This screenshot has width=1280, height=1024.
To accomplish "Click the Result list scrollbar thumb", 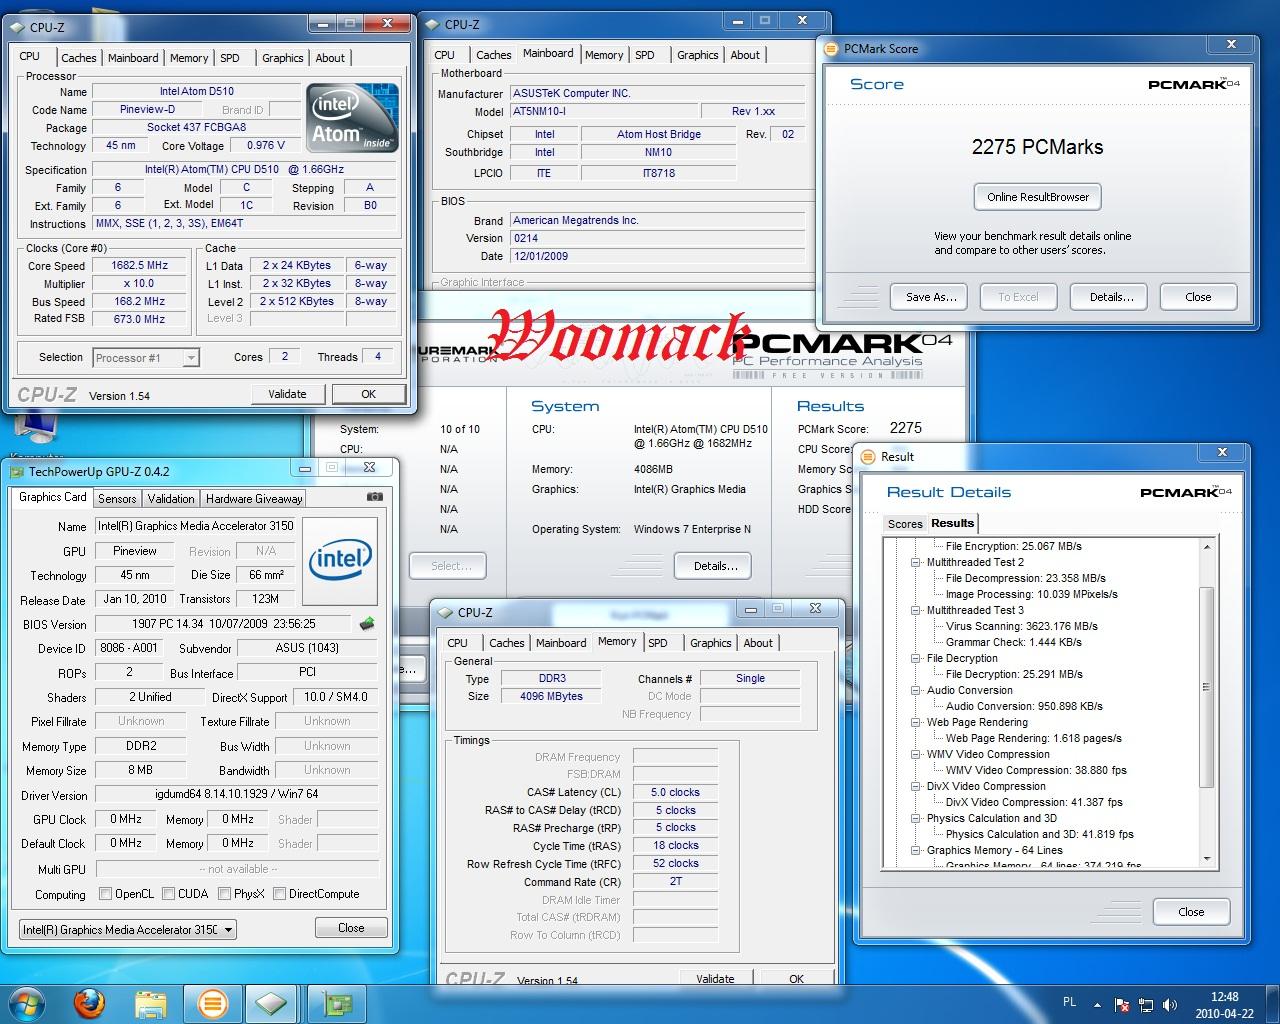I will (1207, 685).
